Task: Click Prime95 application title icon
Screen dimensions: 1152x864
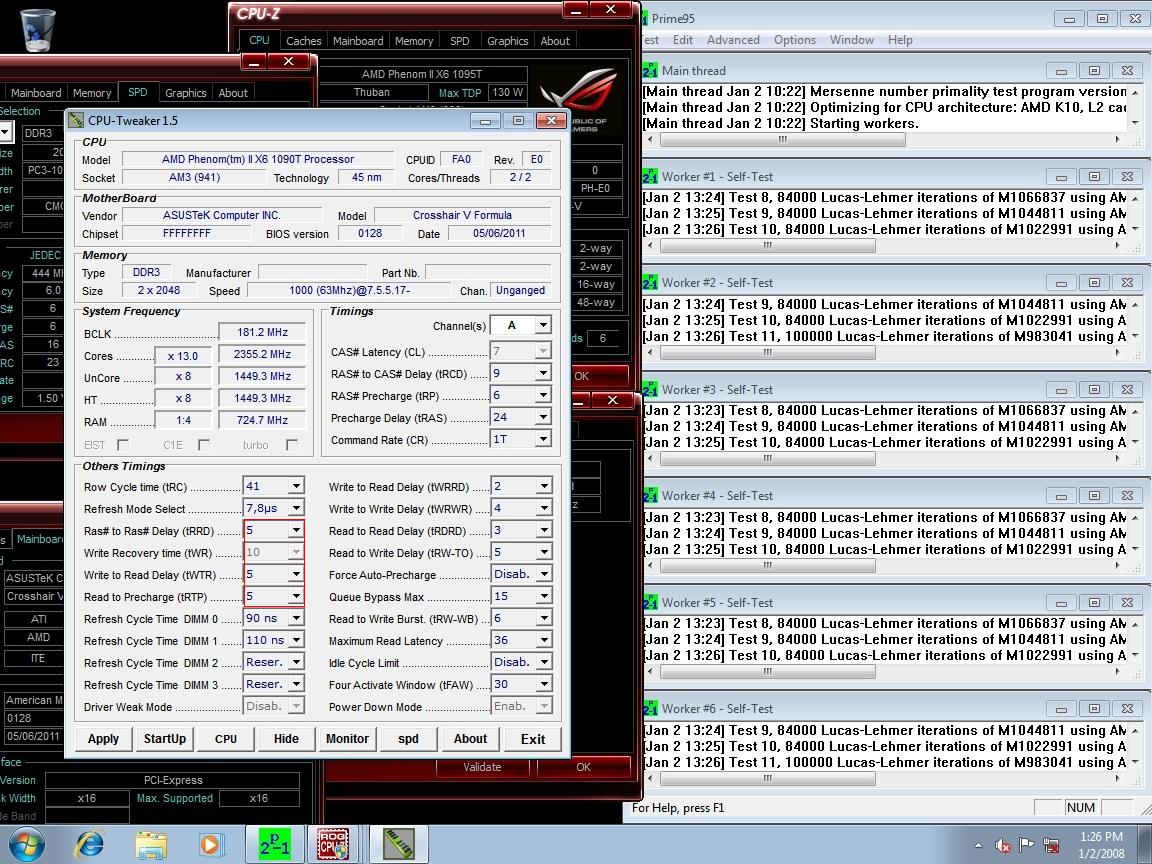Action: [x=645, y=18]
